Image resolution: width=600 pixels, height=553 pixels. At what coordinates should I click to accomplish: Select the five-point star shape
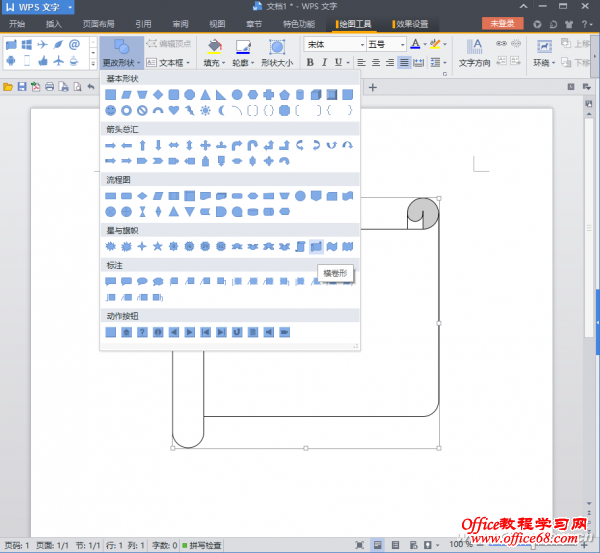158,246
